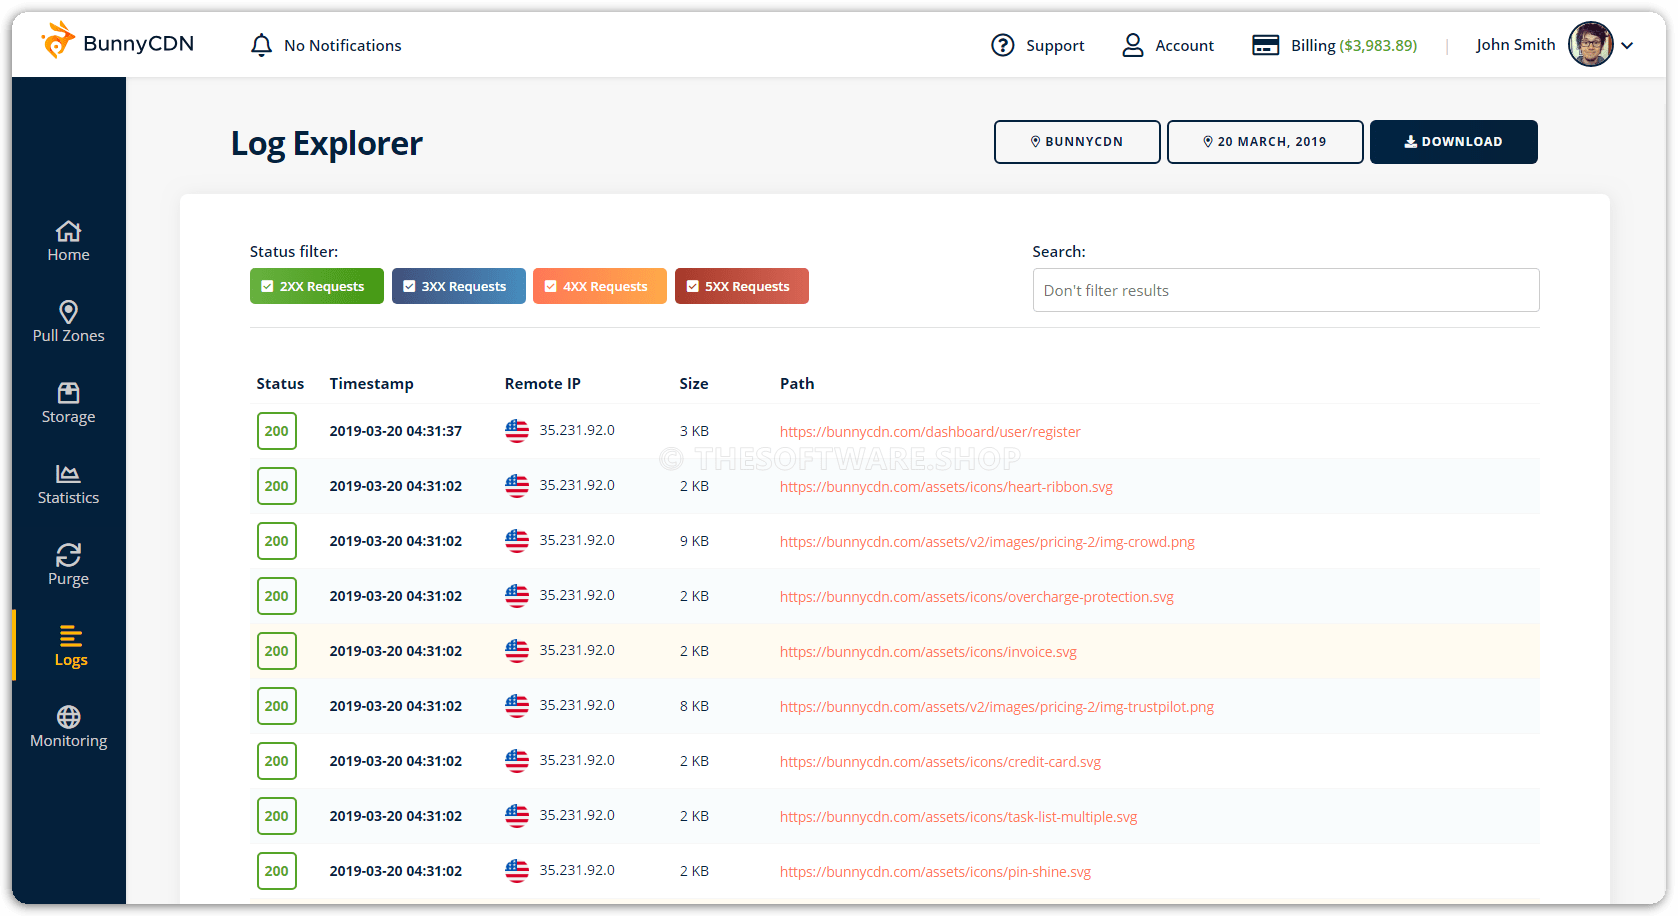Image resolution: width=1678 pixels, height=916 pixels.
Task: Open the Monitoring section
Action: click(68, 726)
